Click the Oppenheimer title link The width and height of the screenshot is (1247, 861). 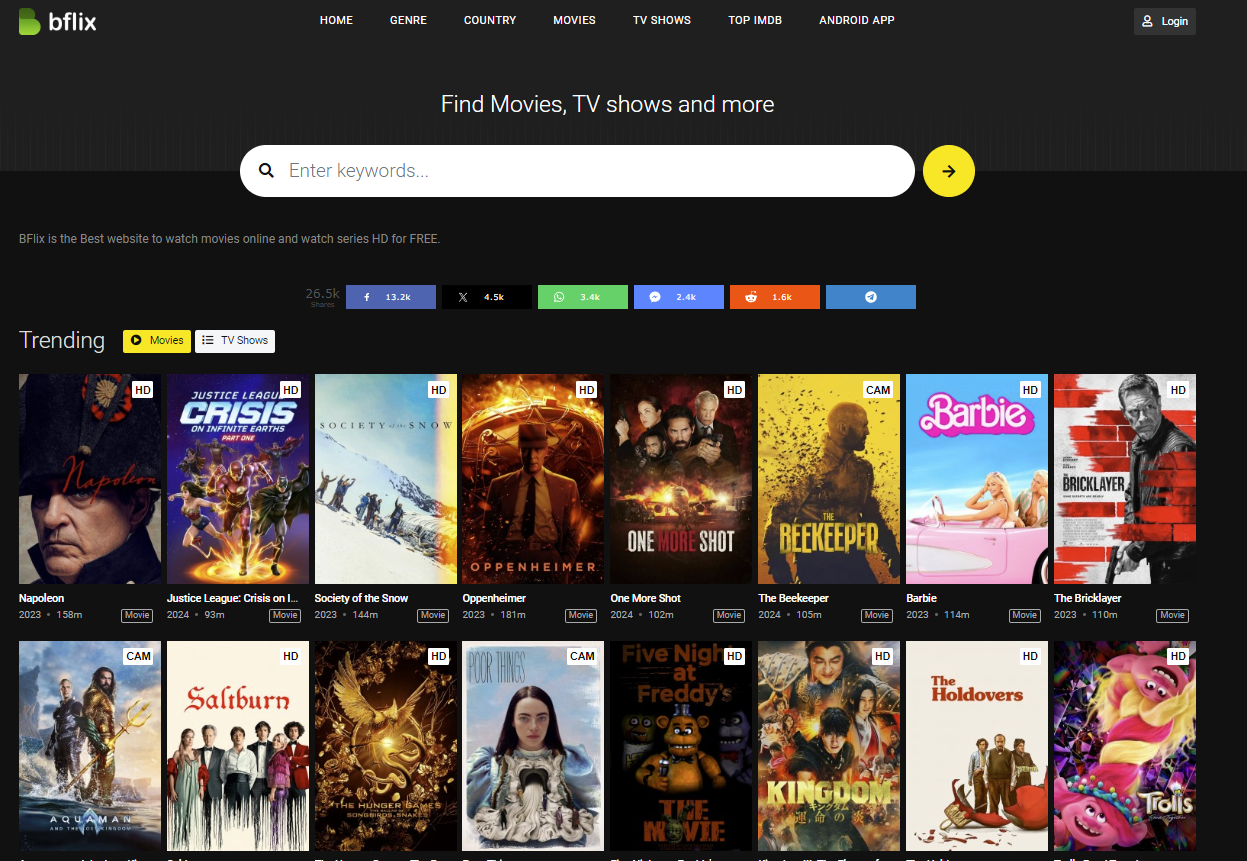point(494,598)
